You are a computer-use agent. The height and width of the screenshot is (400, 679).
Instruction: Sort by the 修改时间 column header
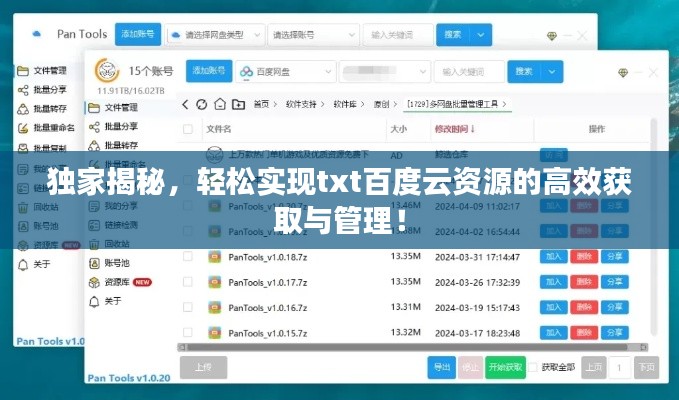455,129
